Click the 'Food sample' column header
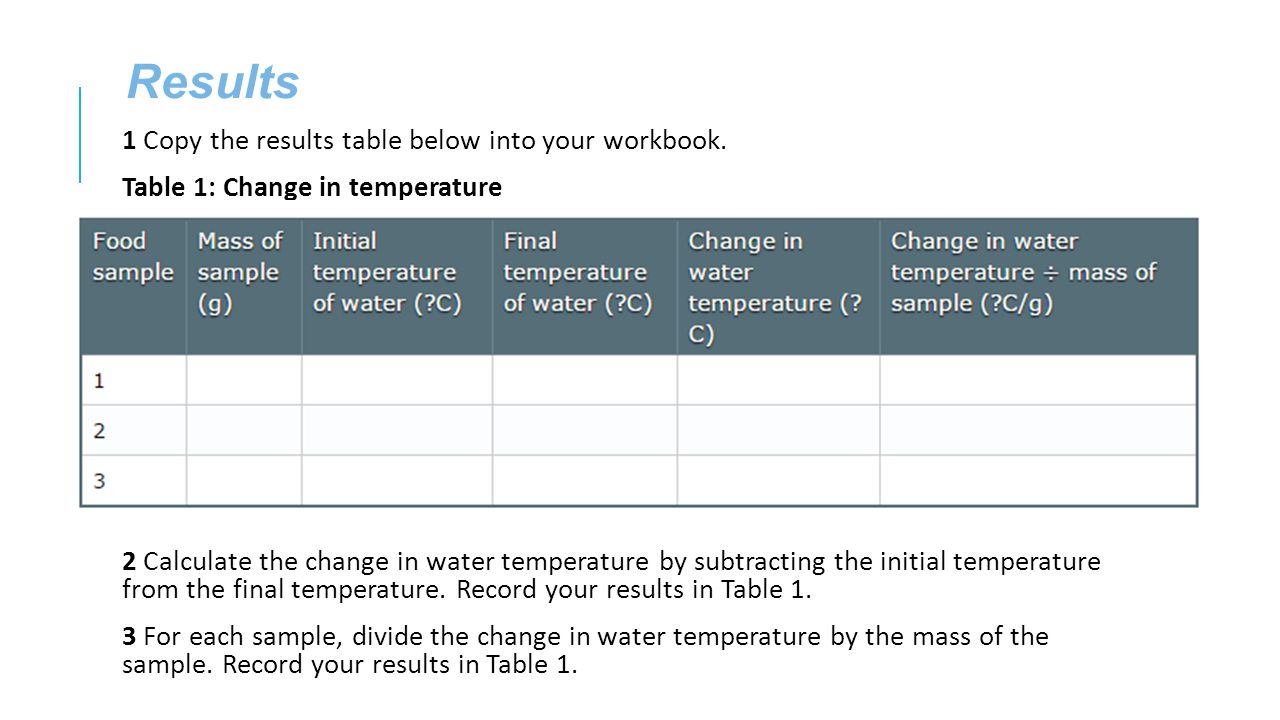The width and height of the screenshot is (1280, 720). coord(133,286)
